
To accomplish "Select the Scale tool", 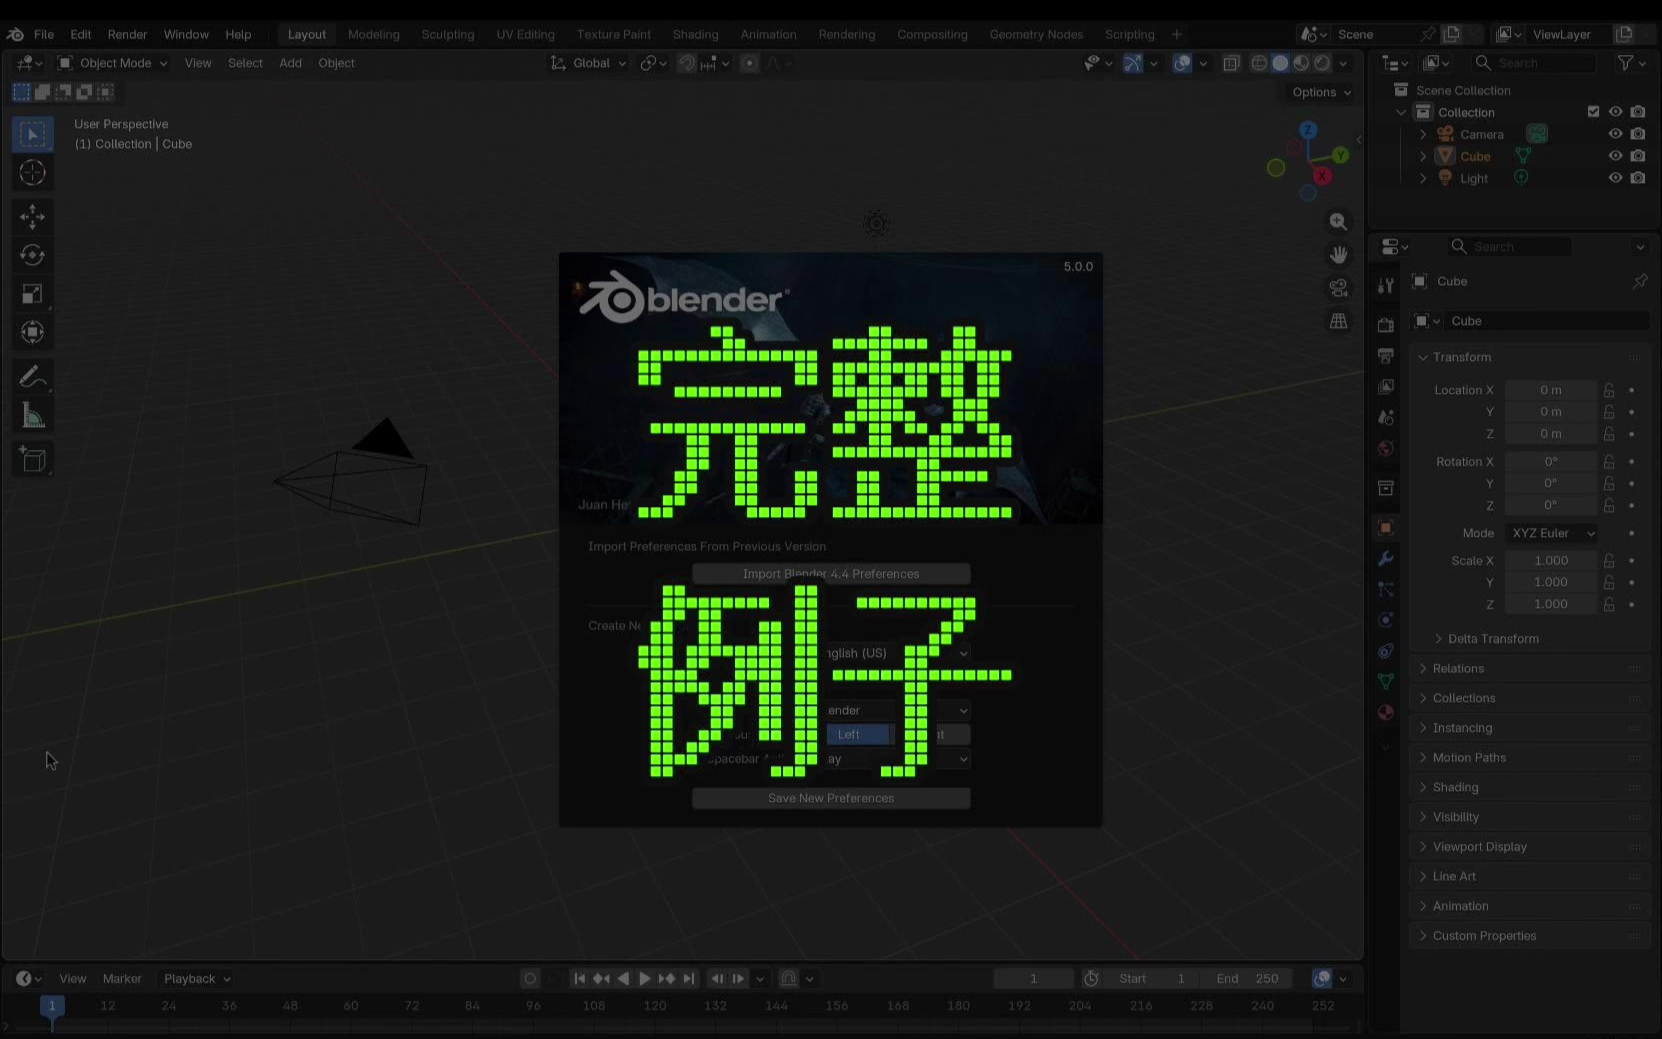I will click(32, 294).
